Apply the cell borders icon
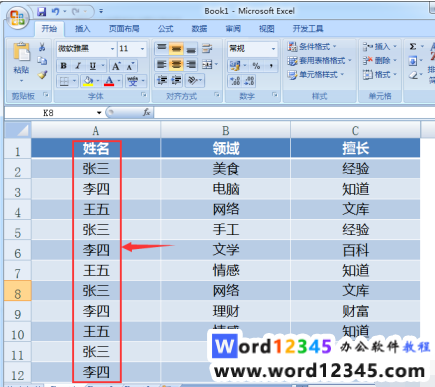 [64, 81]
